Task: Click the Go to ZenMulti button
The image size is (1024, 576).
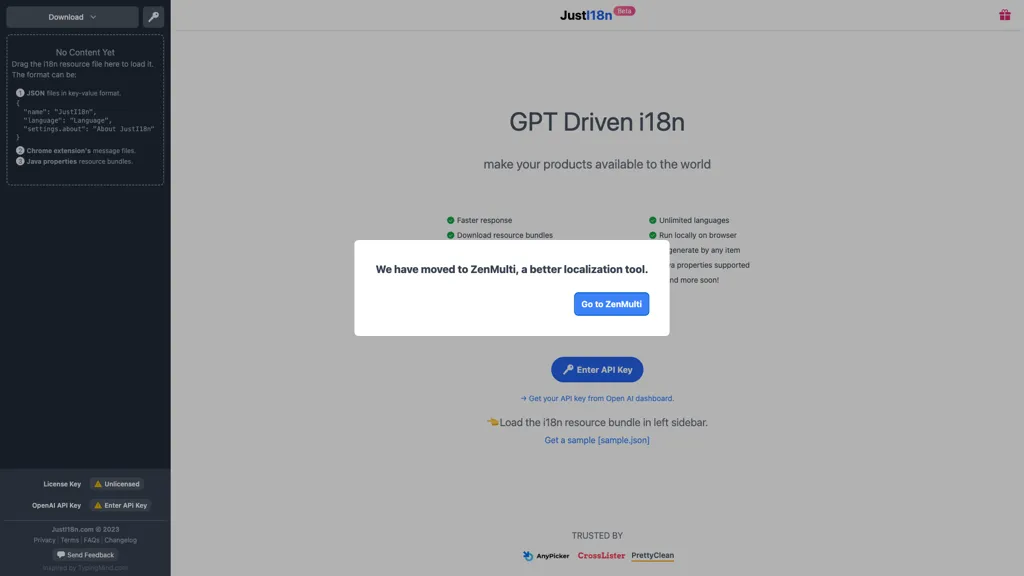Action: (x=611, y=304)
